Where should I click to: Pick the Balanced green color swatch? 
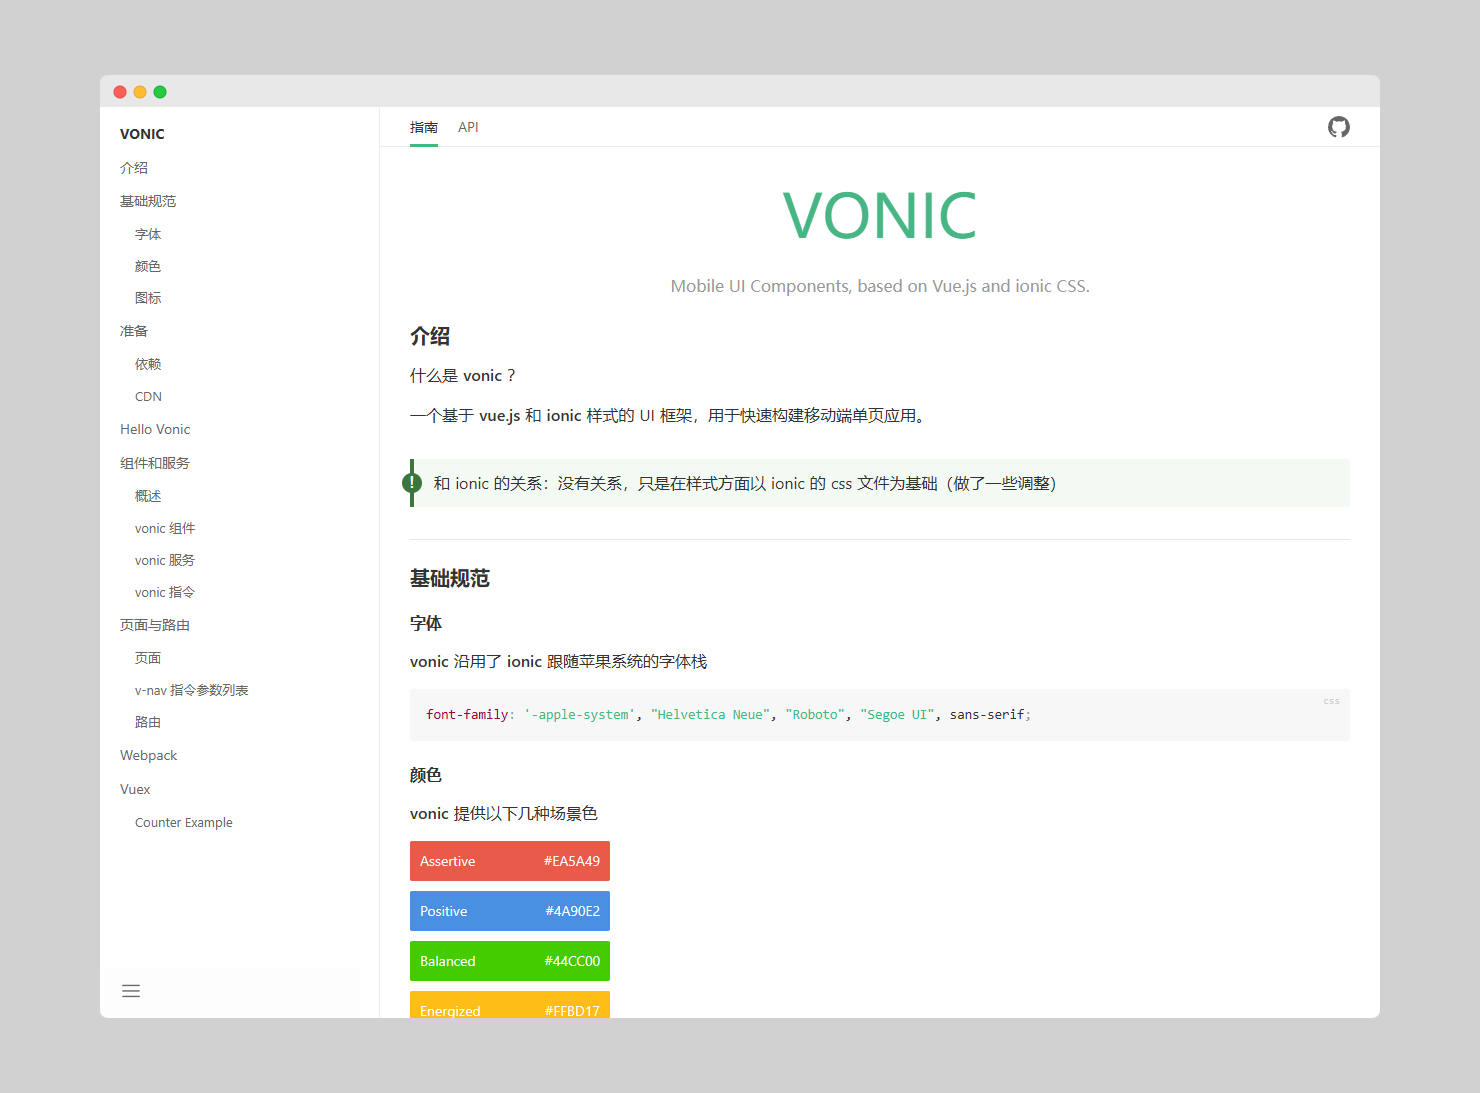(x=510, y=961)
